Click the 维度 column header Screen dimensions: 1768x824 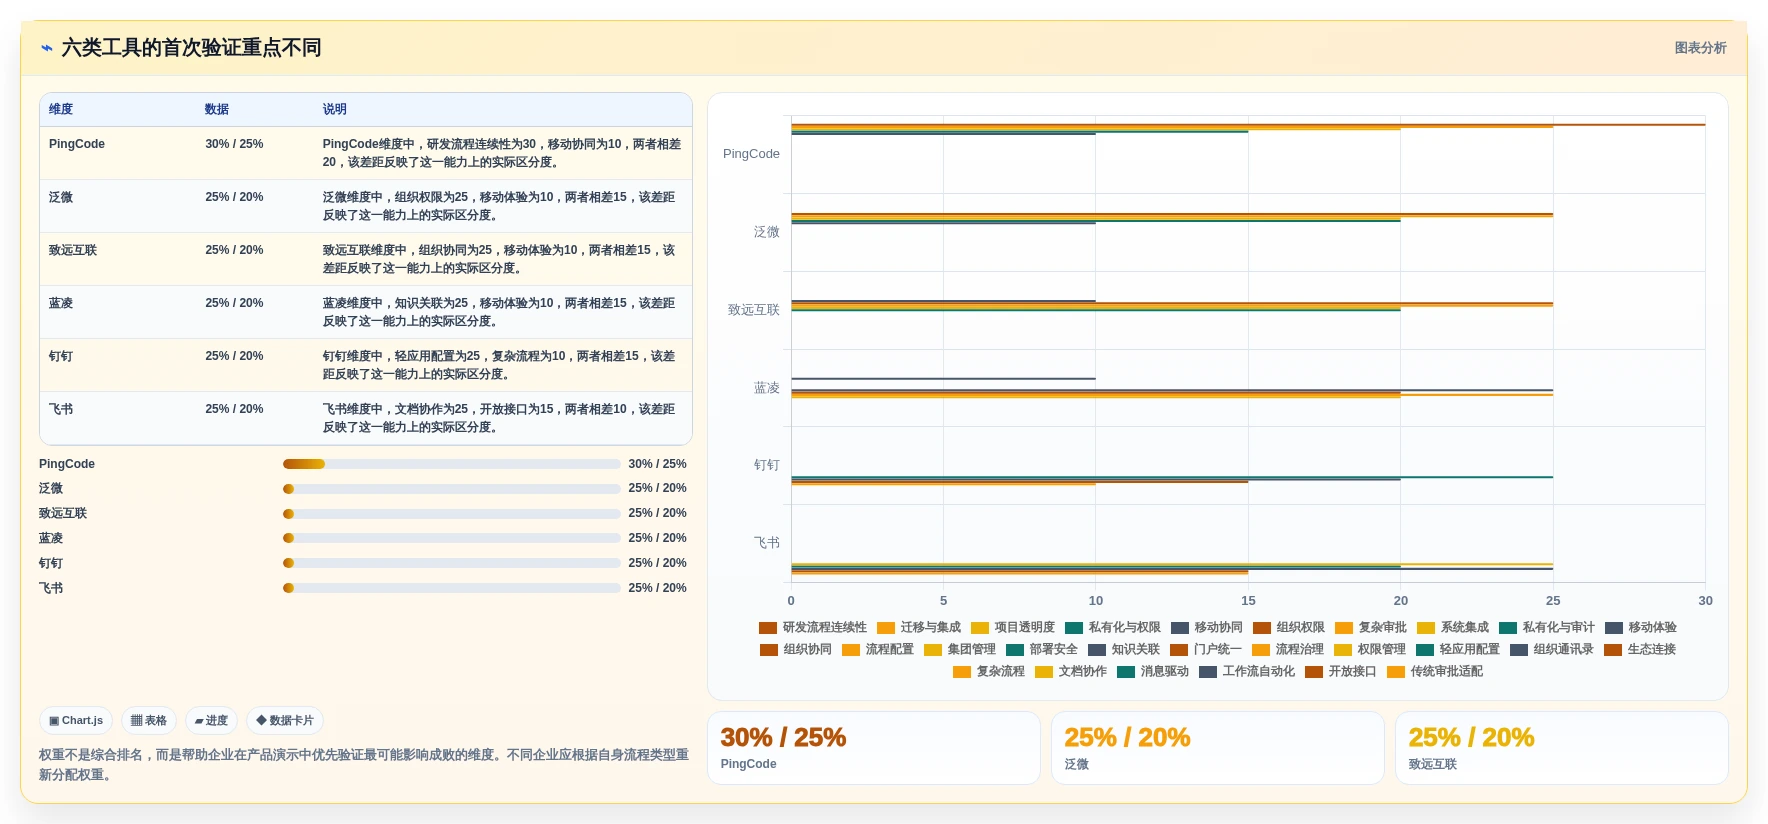(61, 109)
